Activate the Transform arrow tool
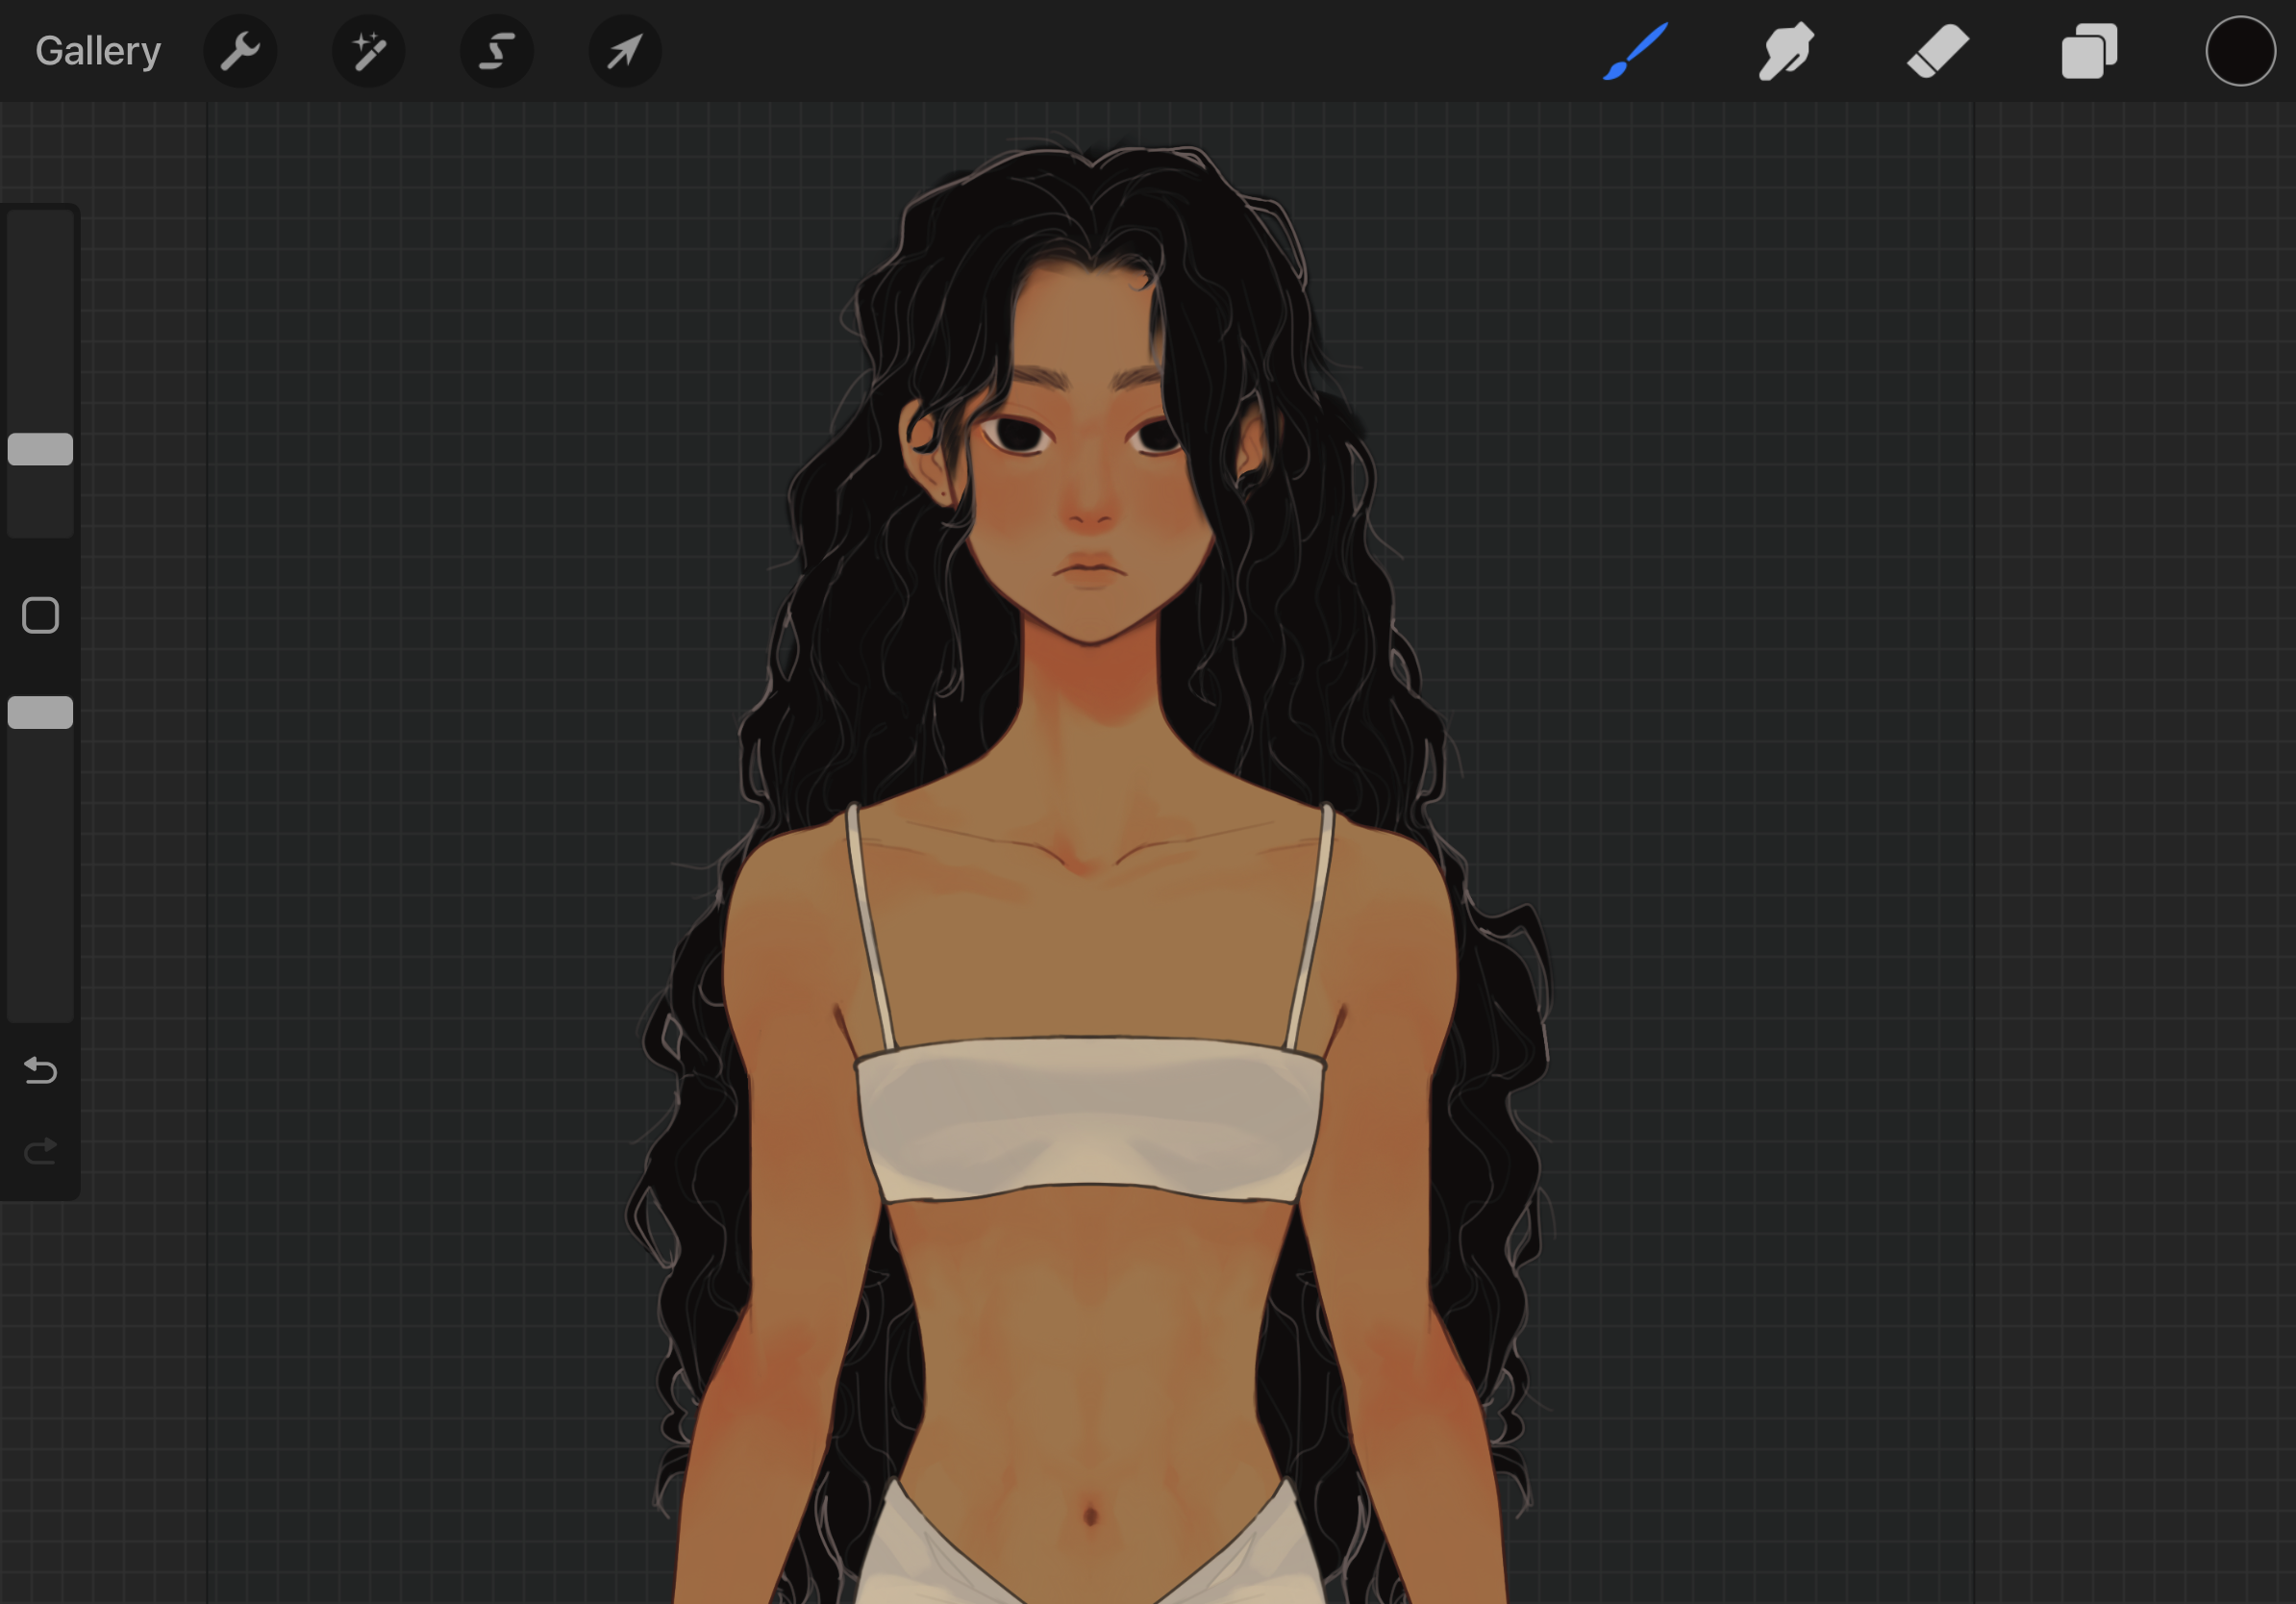This screenshot has height=1604, width=2296. pos(625,51)
